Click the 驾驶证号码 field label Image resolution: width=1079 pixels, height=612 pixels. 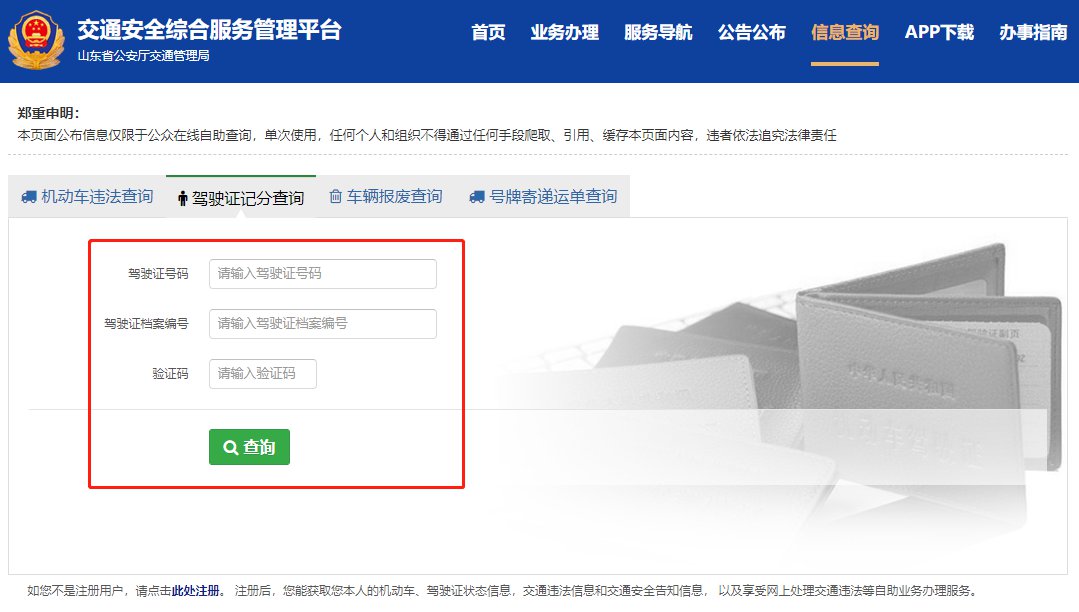click(158, 274)
